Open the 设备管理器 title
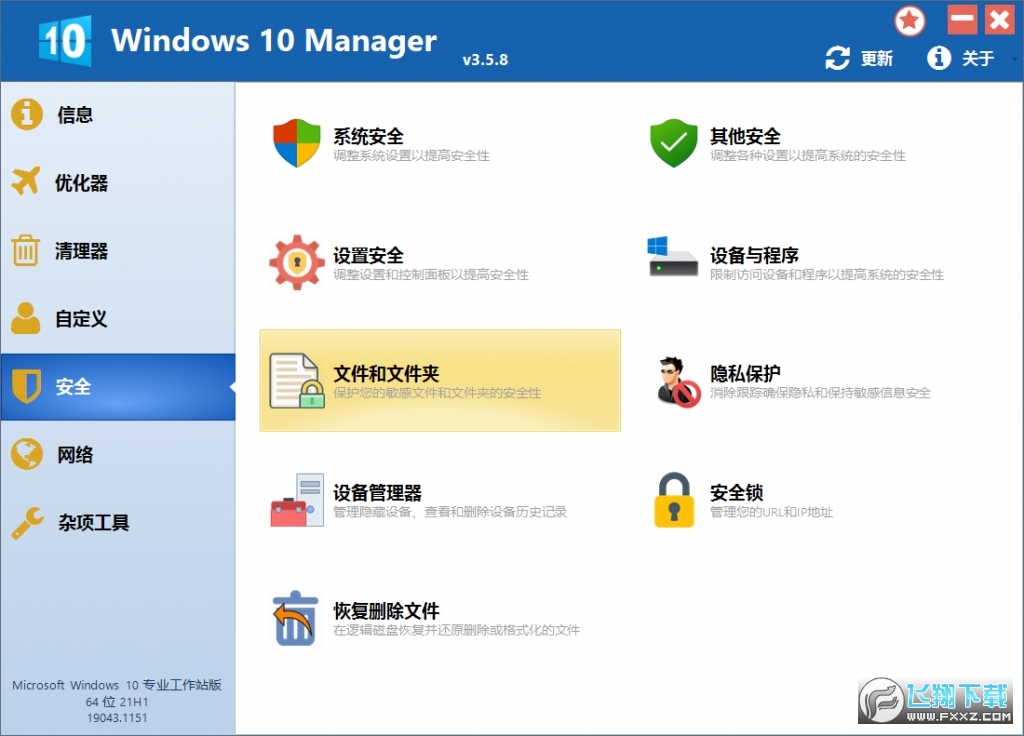The image size is (1024, 736). coord(377,492)
